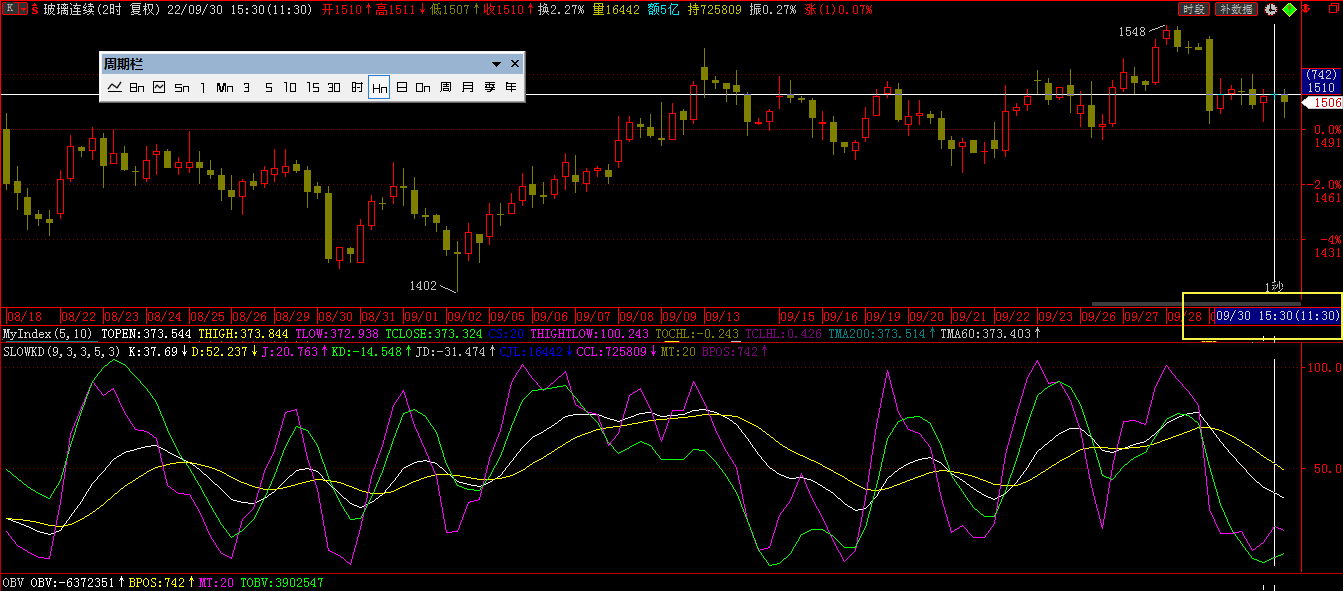Click the 09/22 date on timeline
Screen dimensions: 1343x591
pos(1012,315)
